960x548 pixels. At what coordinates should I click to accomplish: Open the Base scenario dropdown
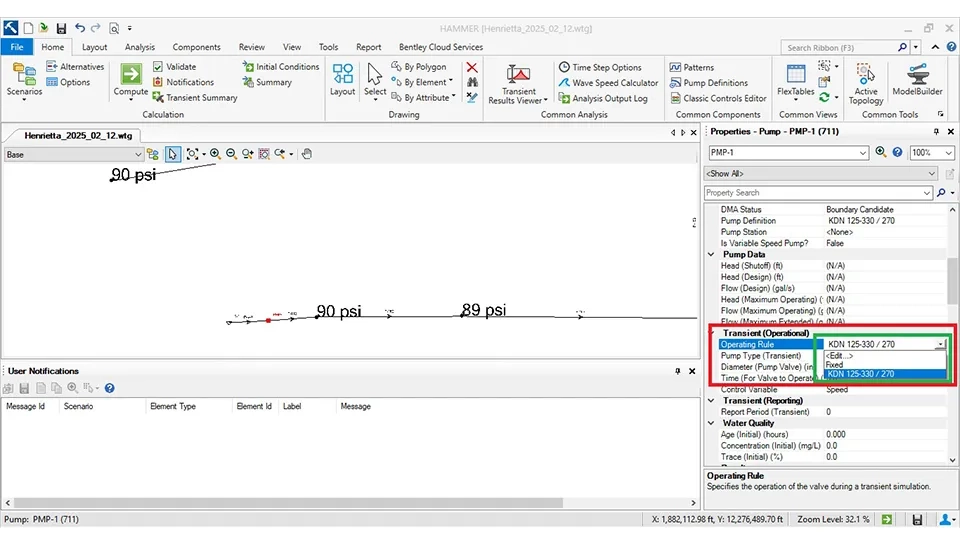tap(137, 155)
